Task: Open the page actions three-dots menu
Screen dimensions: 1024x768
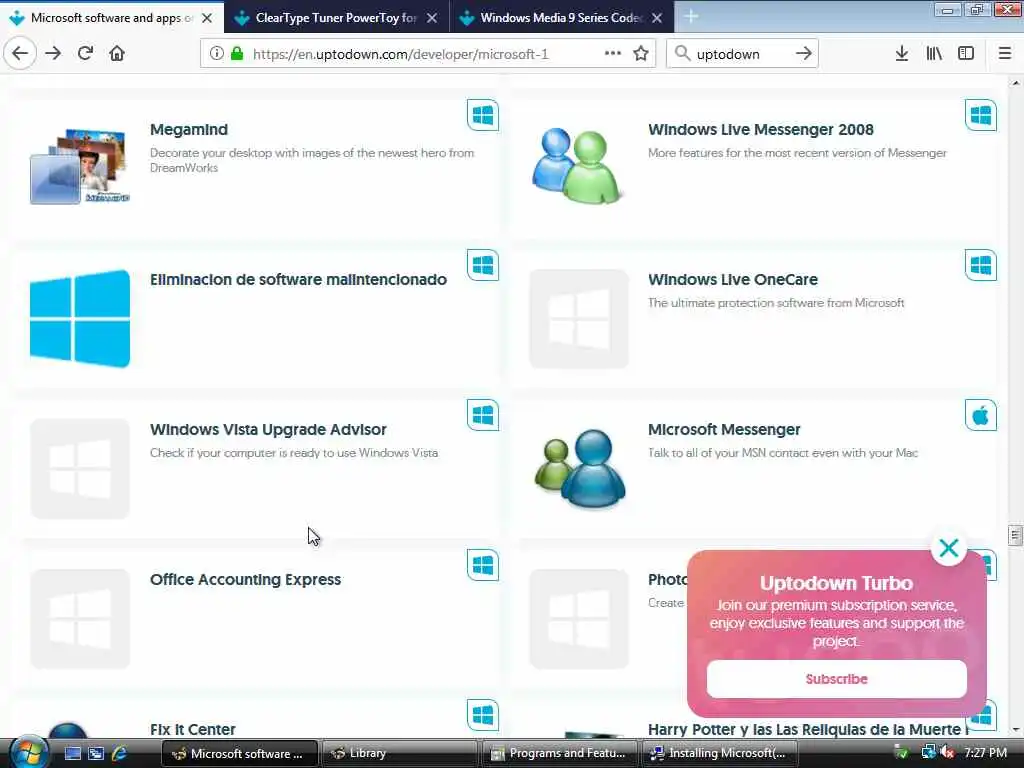Action: (613, 54)
